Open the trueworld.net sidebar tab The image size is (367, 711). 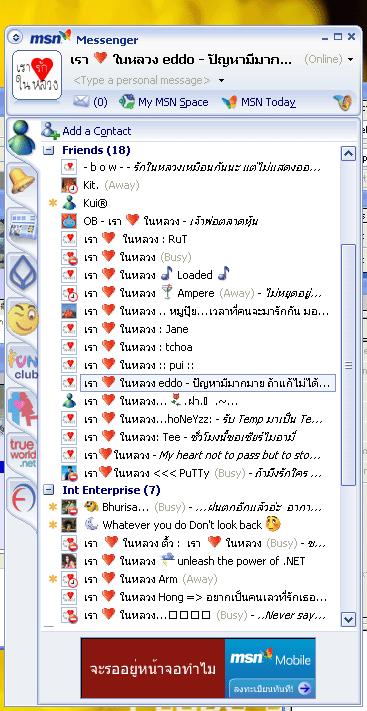(23, 452)
